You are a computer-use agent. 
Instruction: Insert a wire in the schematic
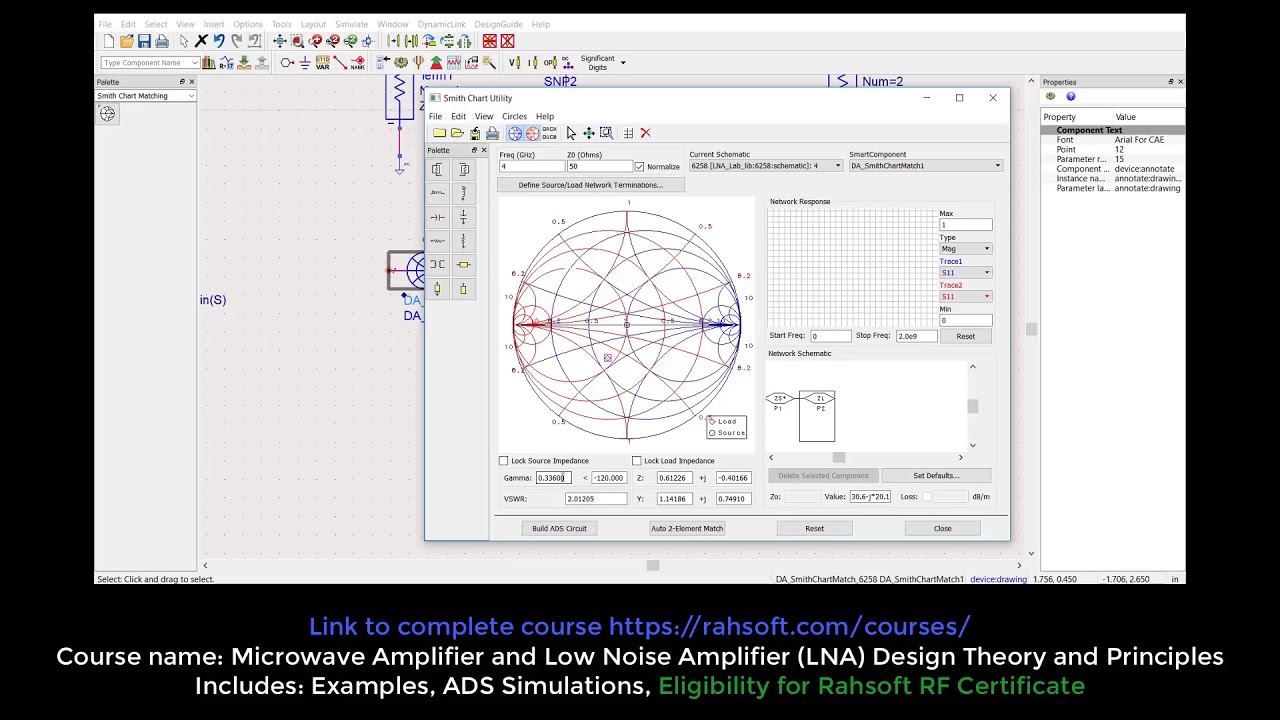click(340, 63)
